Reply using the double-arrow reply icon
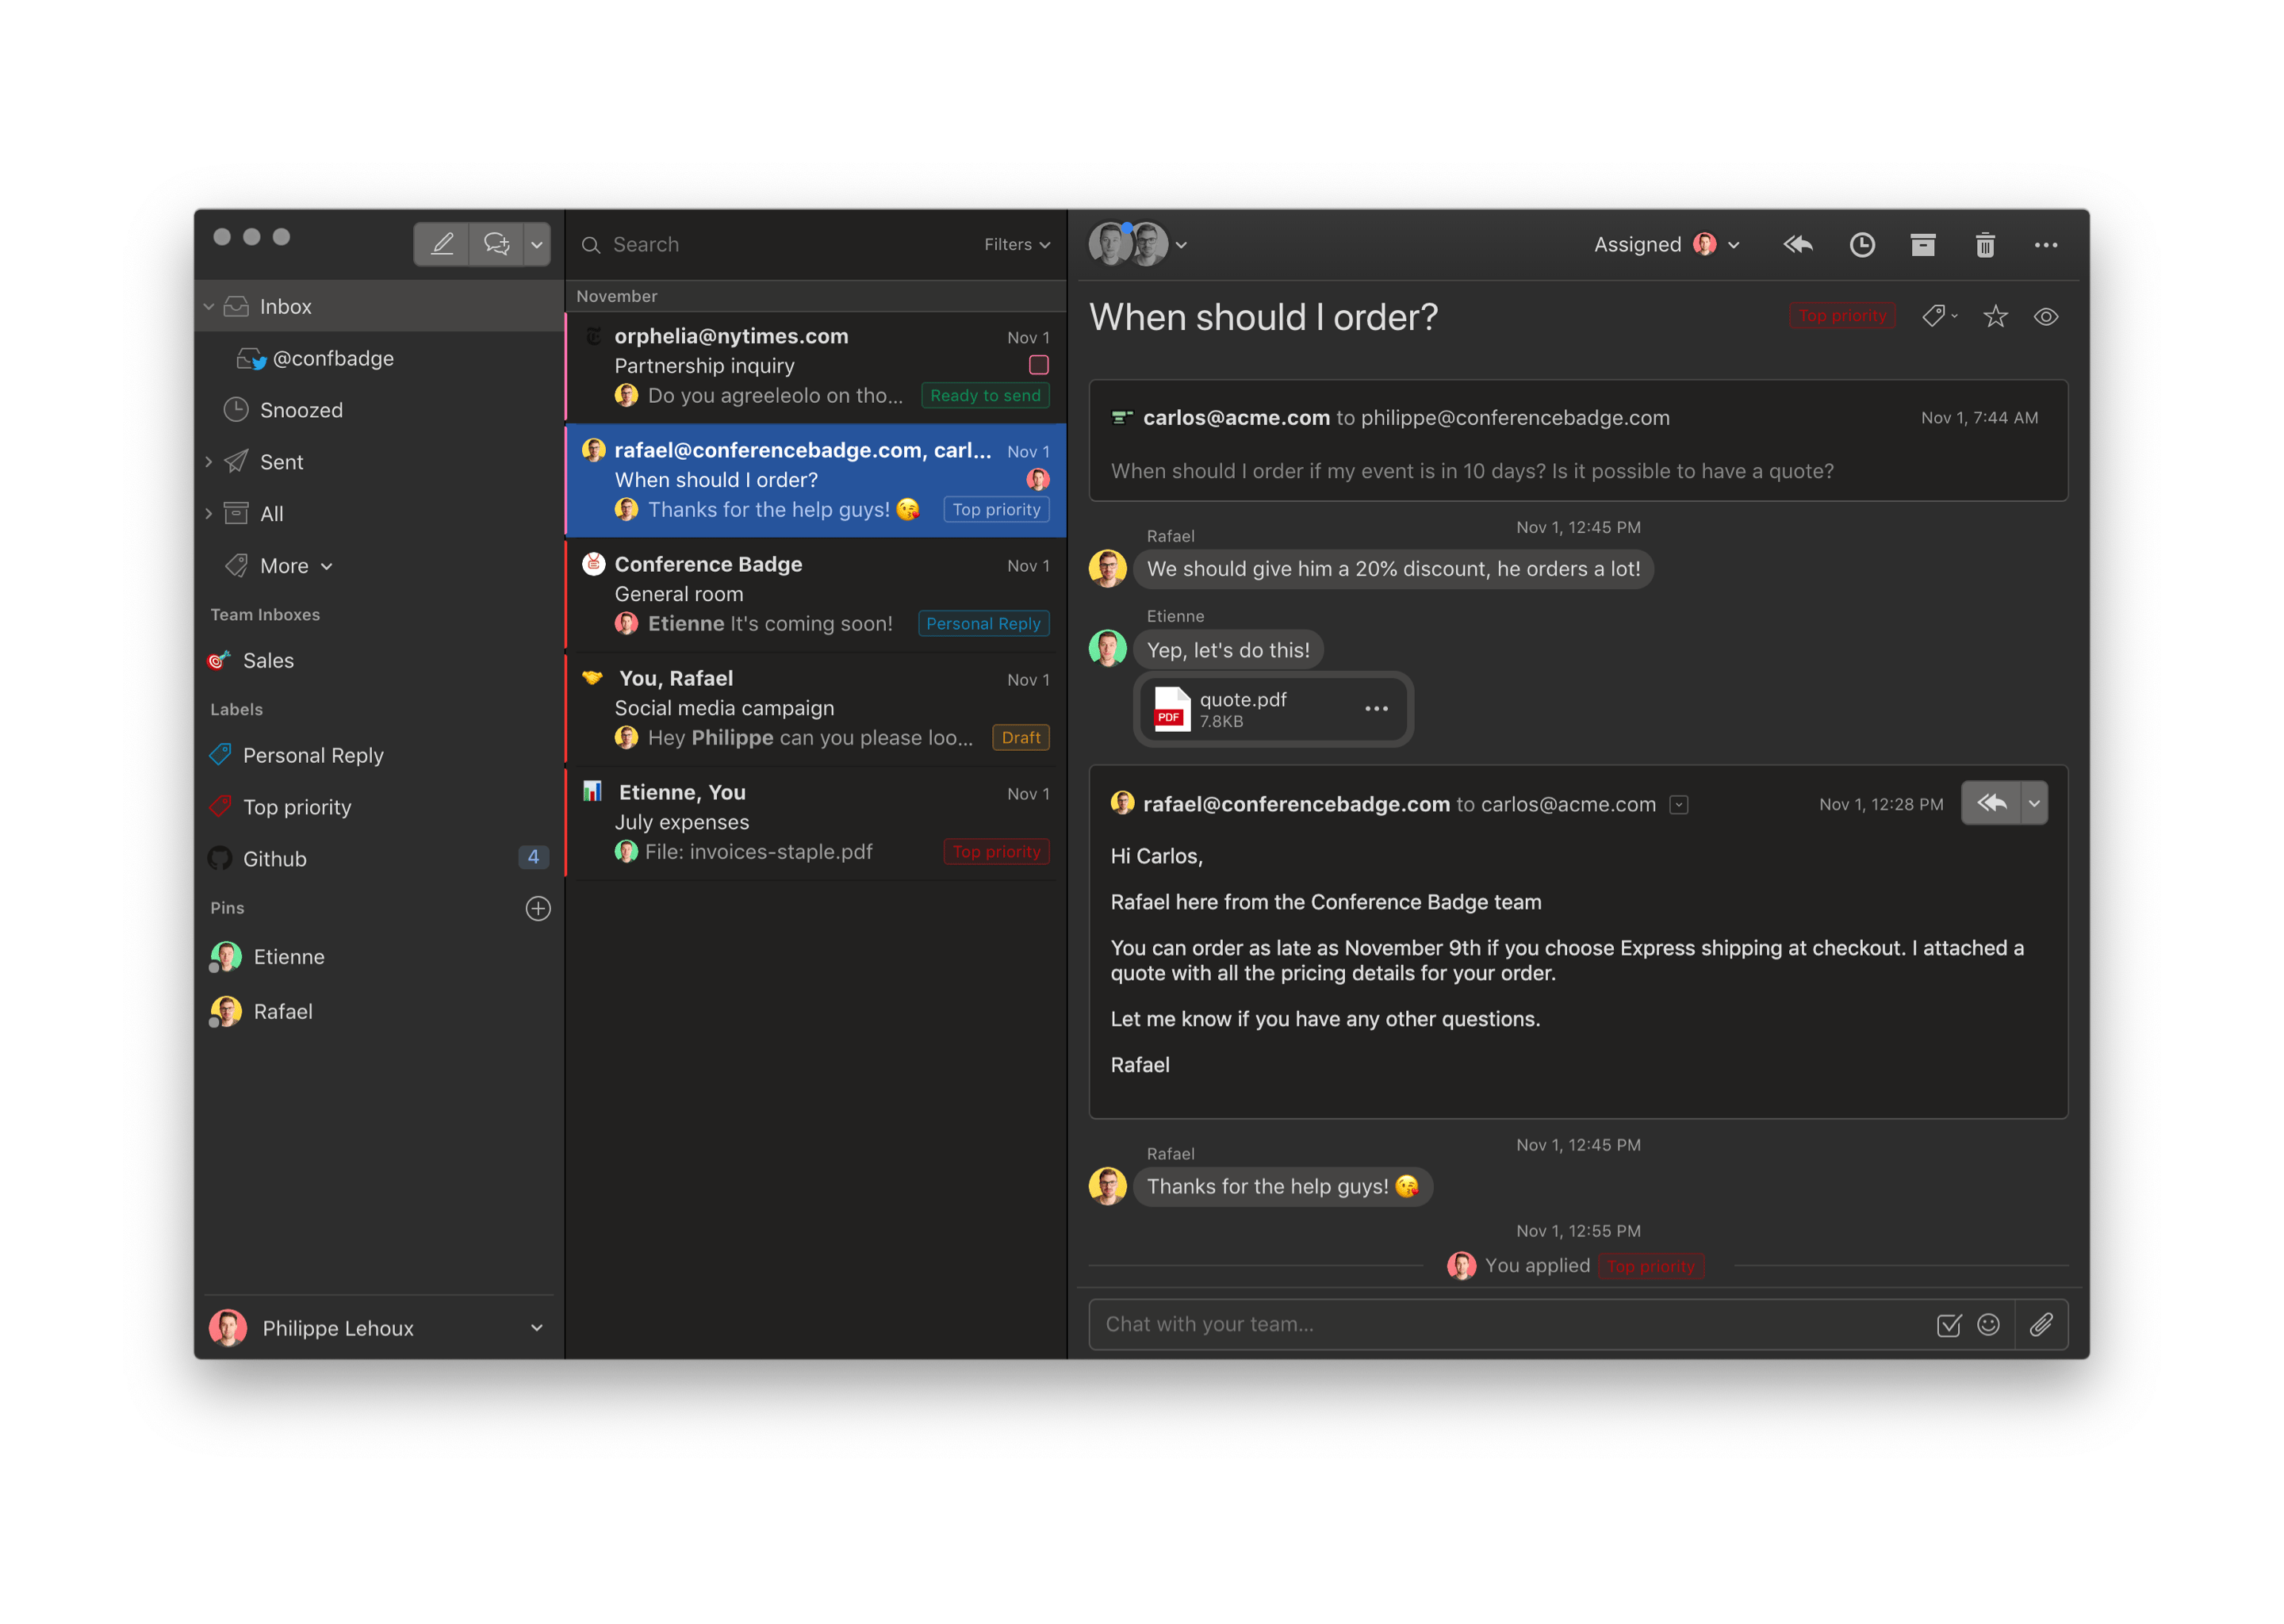The height and width of the screenshot is (1624, 2284). [1798, 245]
